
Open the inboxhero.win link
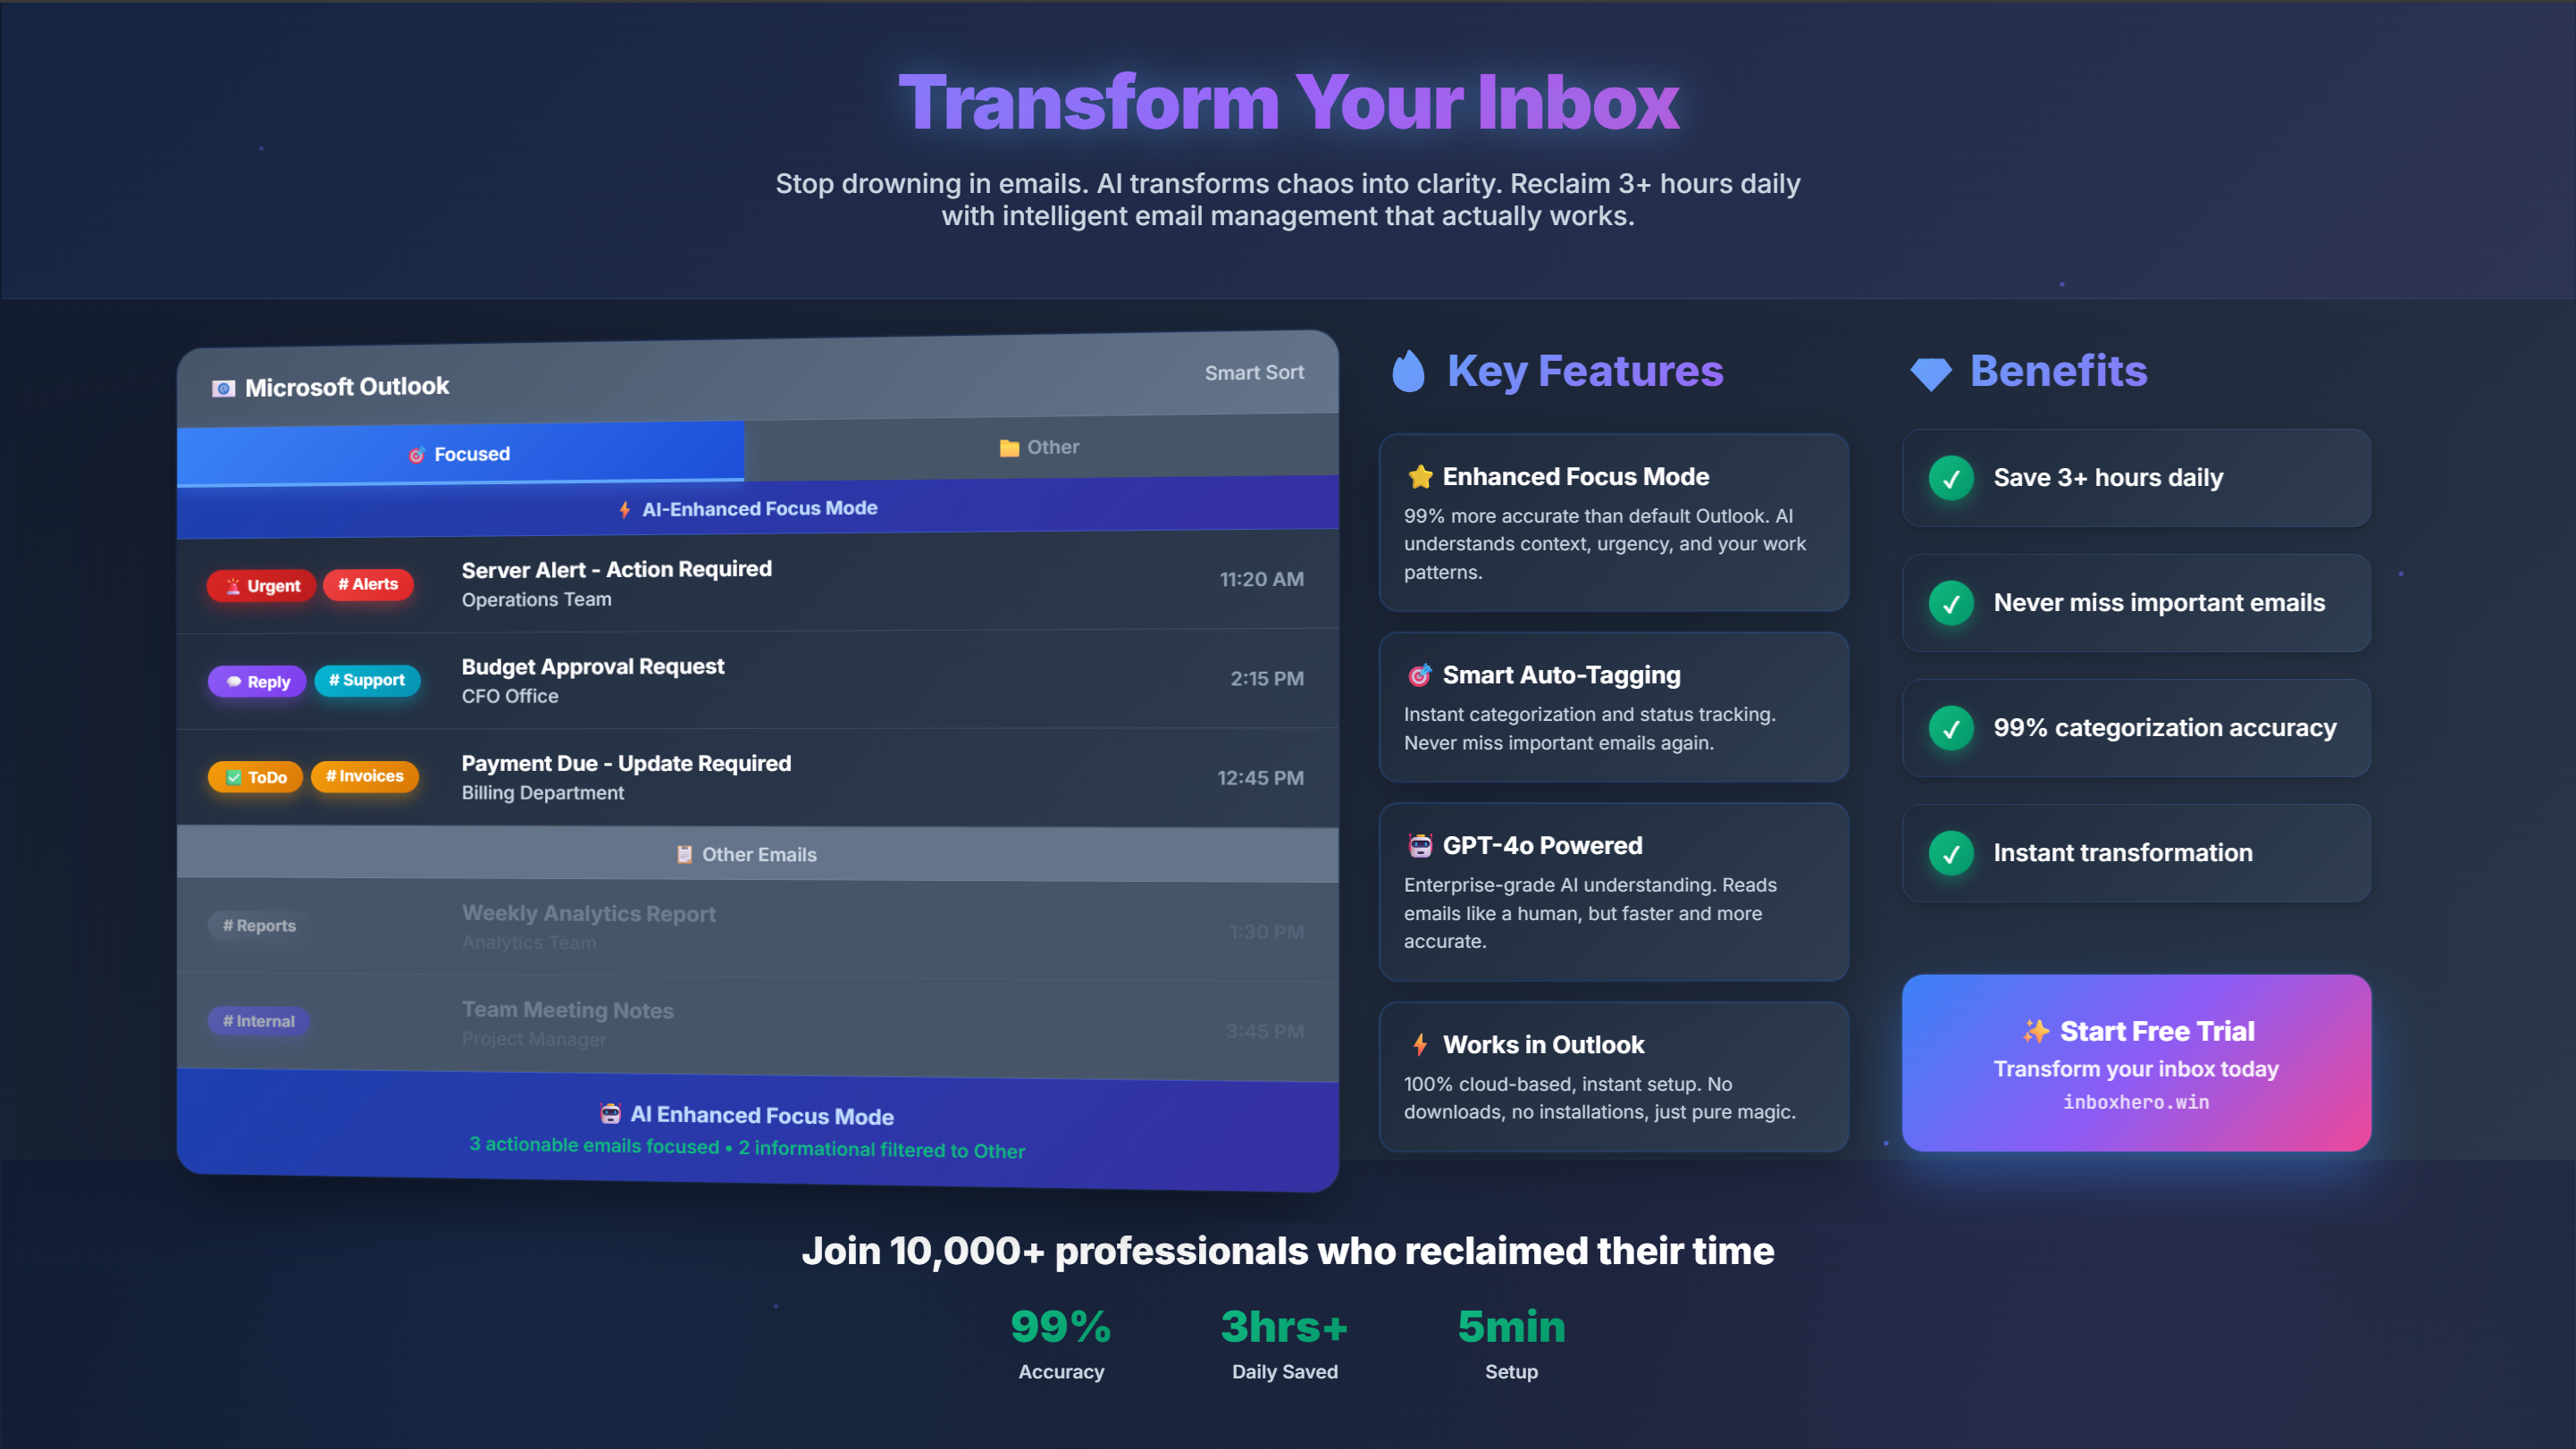(x=2136, y=1102)
